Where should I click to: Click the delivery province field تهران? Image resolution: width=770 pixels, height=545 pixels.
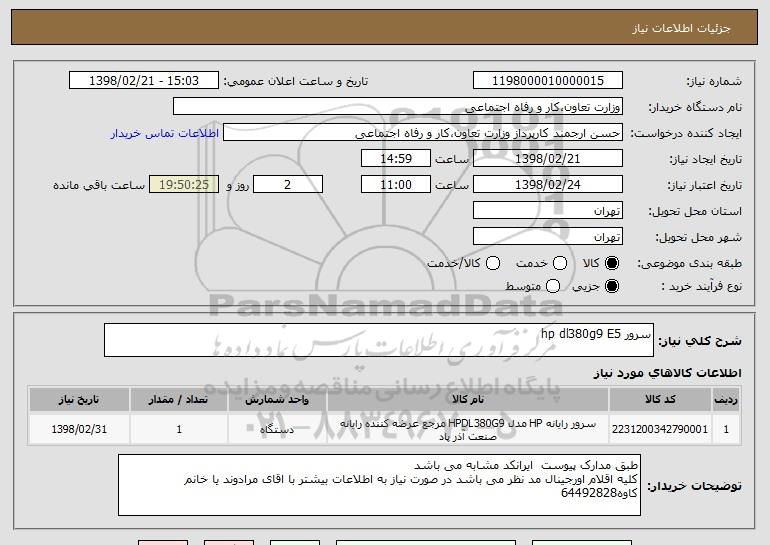click(x=548, y=211)
